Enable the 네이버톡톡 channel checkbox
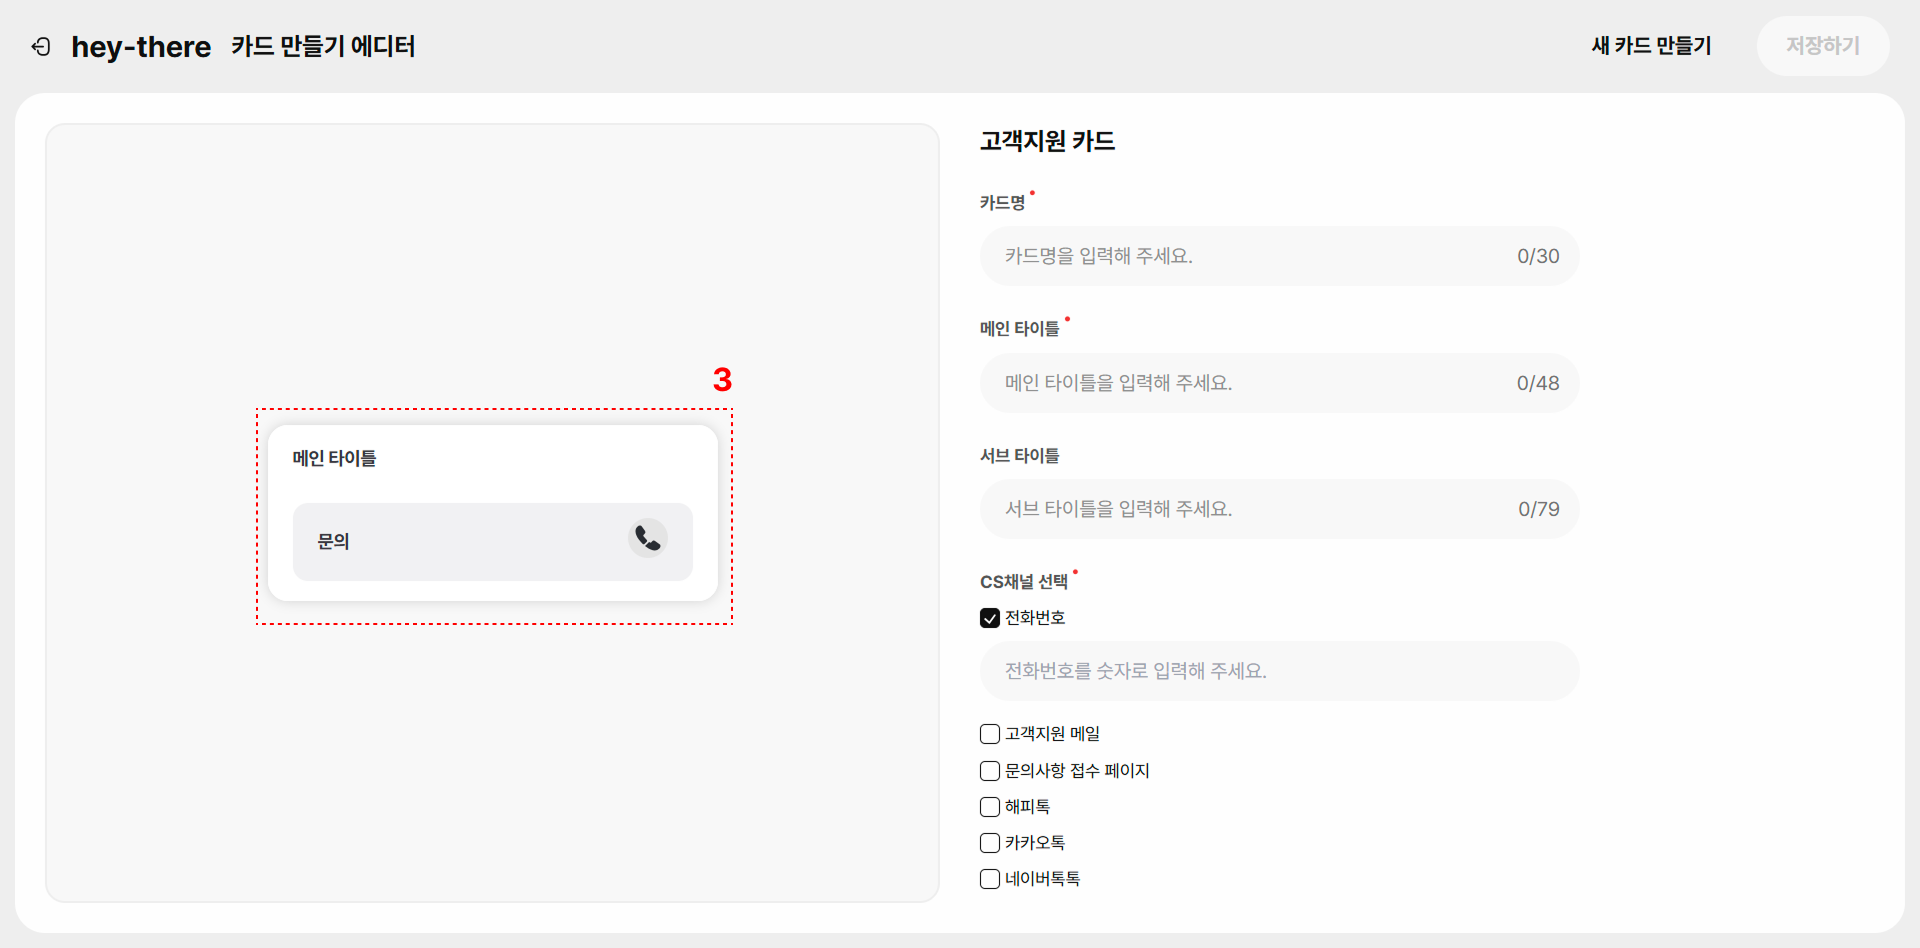 coord(990,879)
